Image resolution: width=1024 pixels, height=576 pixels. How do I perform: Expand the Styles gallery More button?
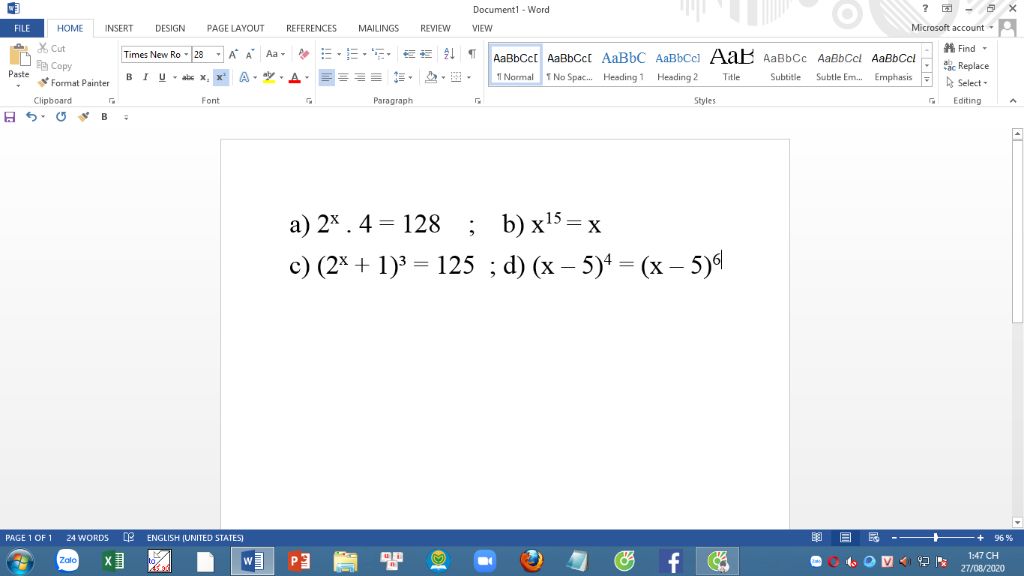927,80
